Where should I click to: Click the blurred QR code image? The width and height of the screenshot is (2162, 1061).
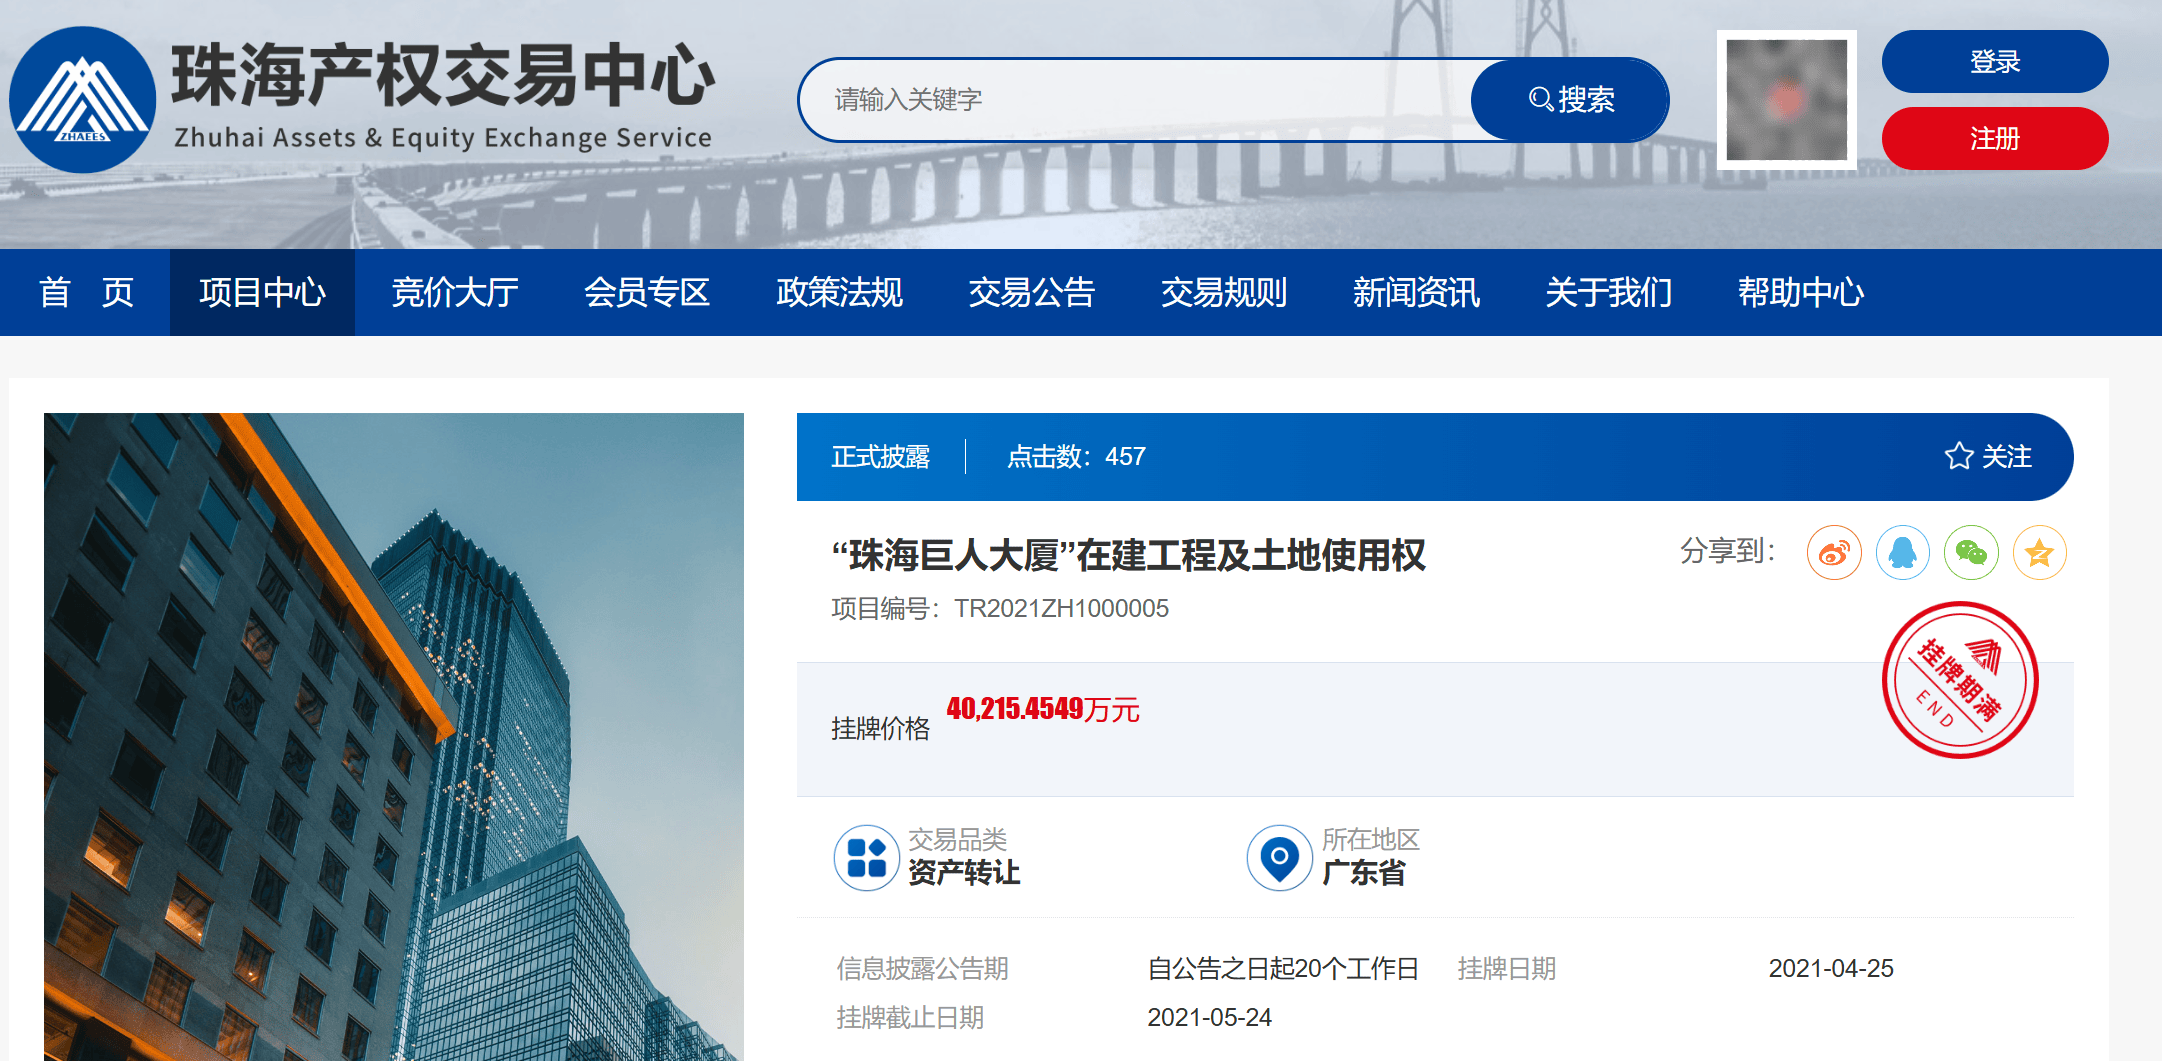1786,100
